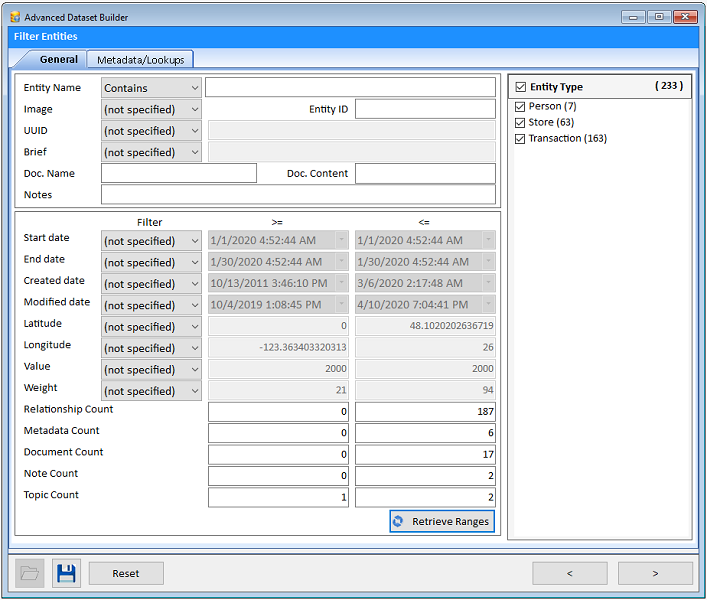Uncheck the Store (63) checkbox
Screen dimensions: 707x600
coord(520,123)
